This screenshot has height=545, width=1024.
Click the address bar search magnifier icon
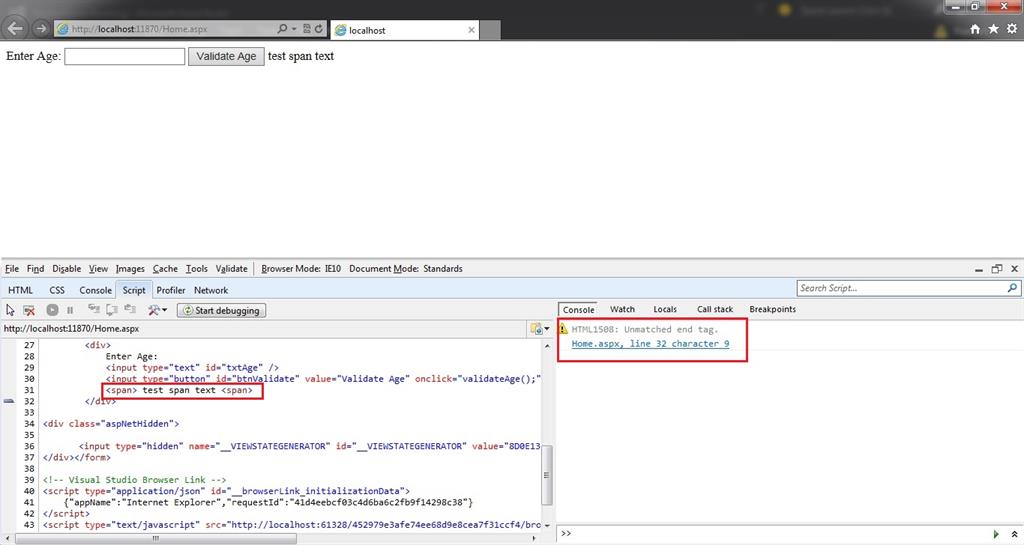click(x=282, y=29)
